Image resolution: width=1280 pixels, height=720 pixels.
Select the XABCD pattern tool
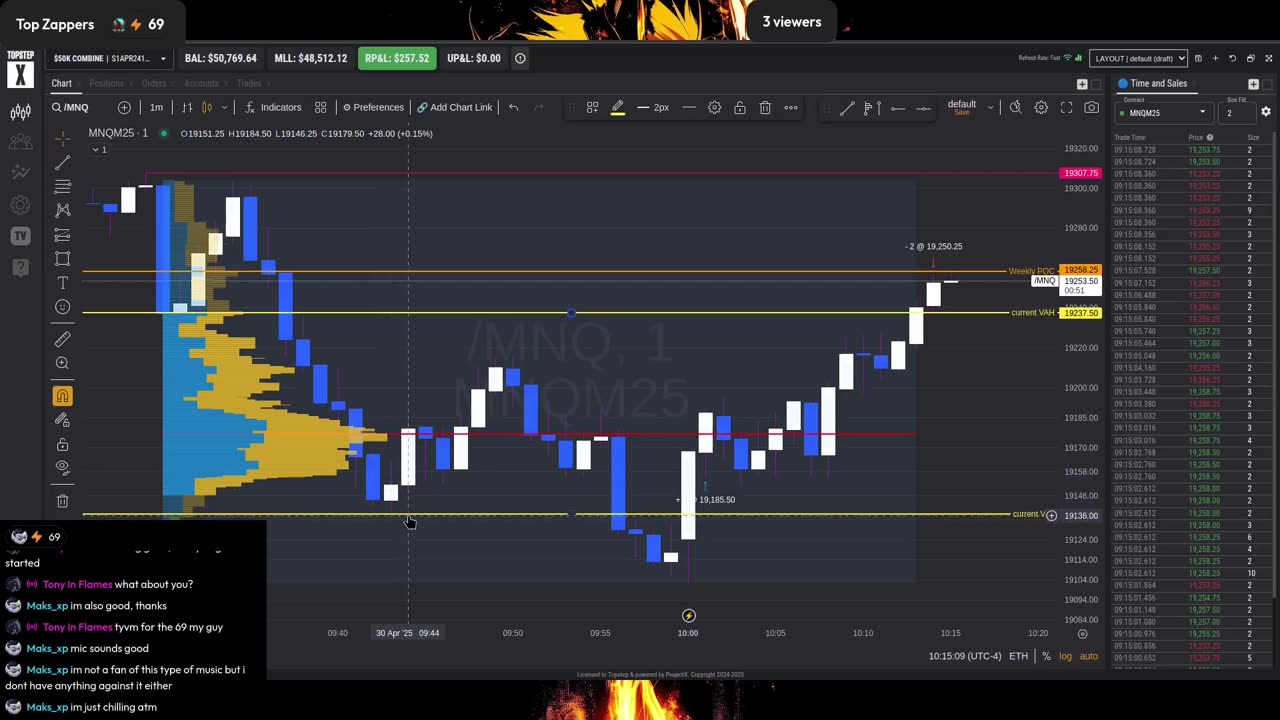[x=62, y=210]
